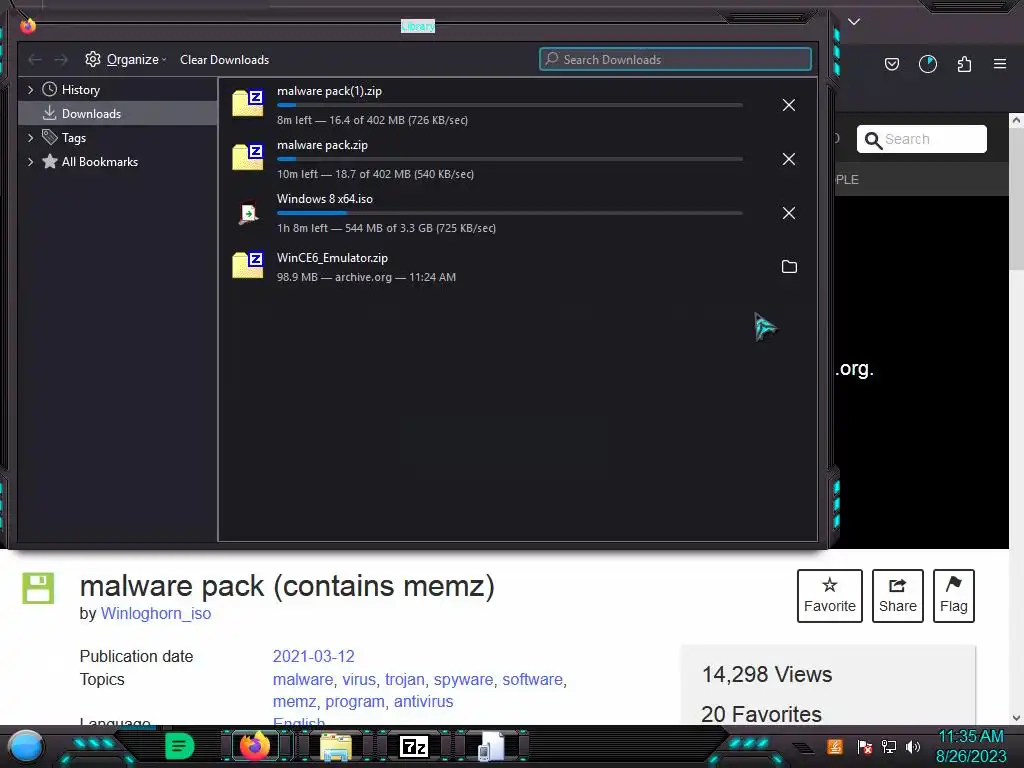The image size is (1024, 768).
Task: Click Clear Downloads
Action: pyautogui.click(x=225, y=59)
